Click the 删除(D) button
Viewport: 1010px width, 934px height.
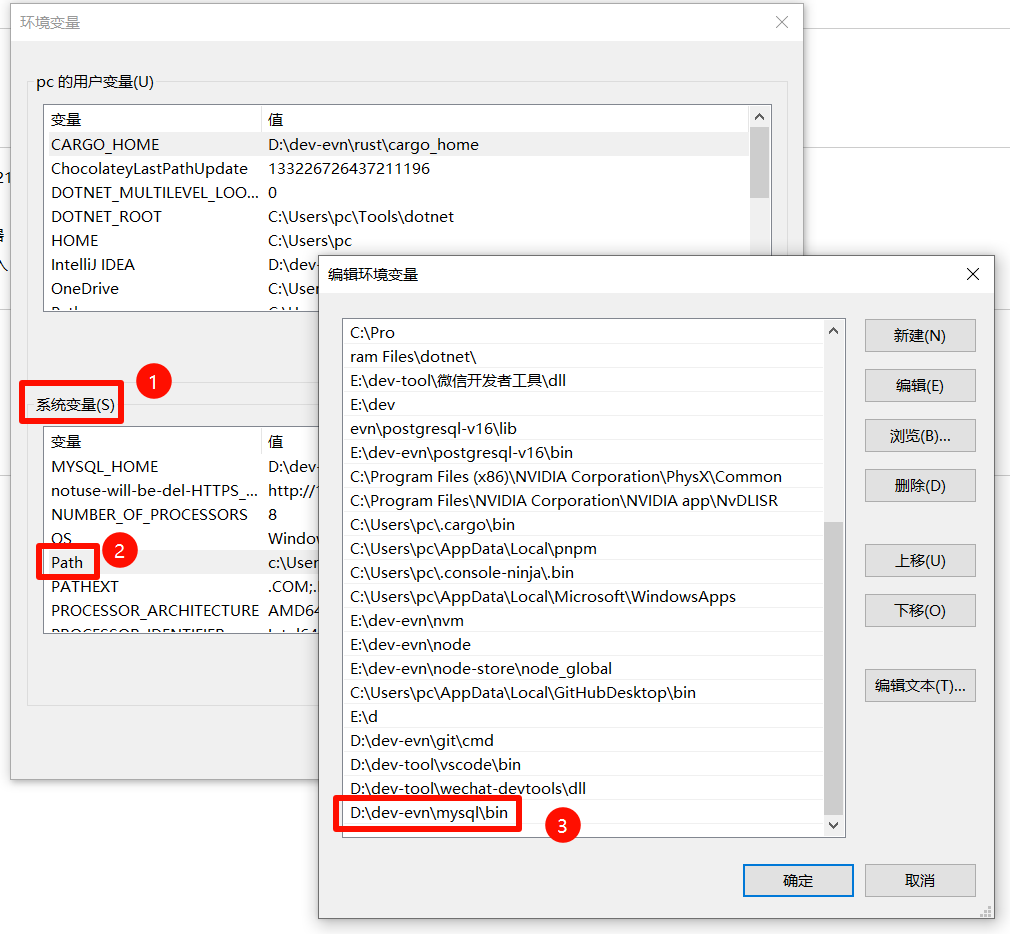click(919, 486)
